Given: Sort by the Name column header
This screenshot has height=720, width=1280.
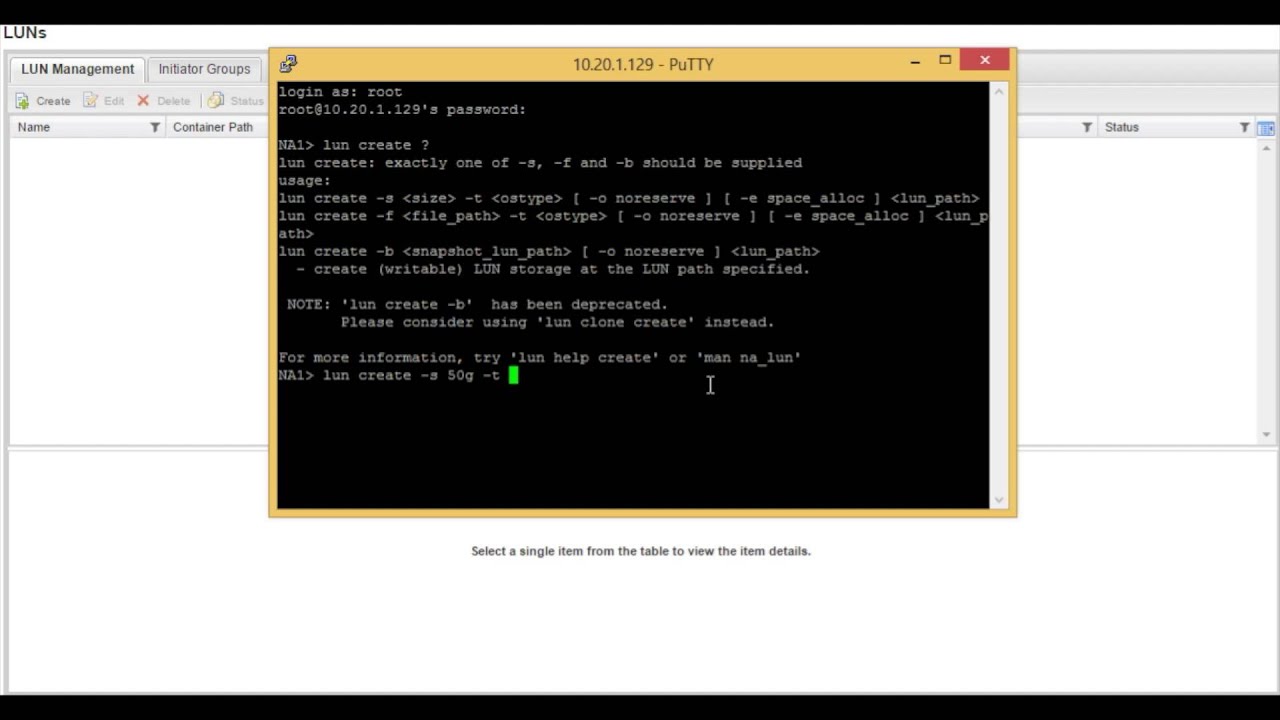Looking at the screenshot, I should coord(33,127).
